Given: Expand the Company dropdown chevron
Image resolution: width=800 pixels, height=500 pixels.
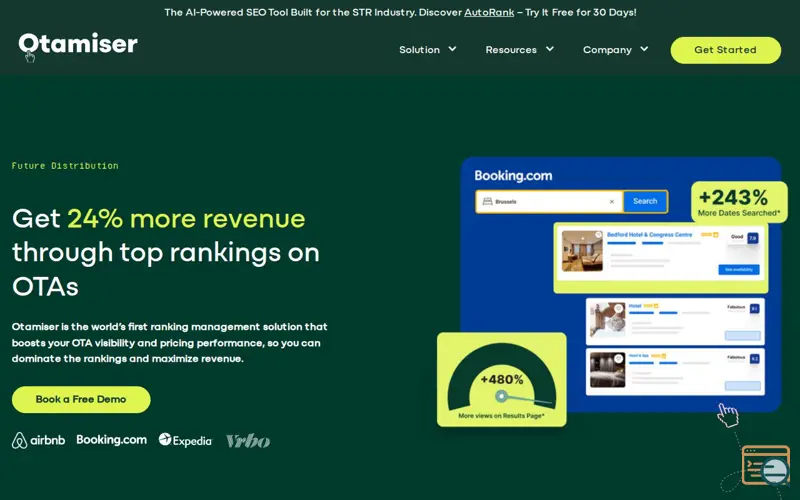Looking at the screenshot, I should tap(644, 49).
